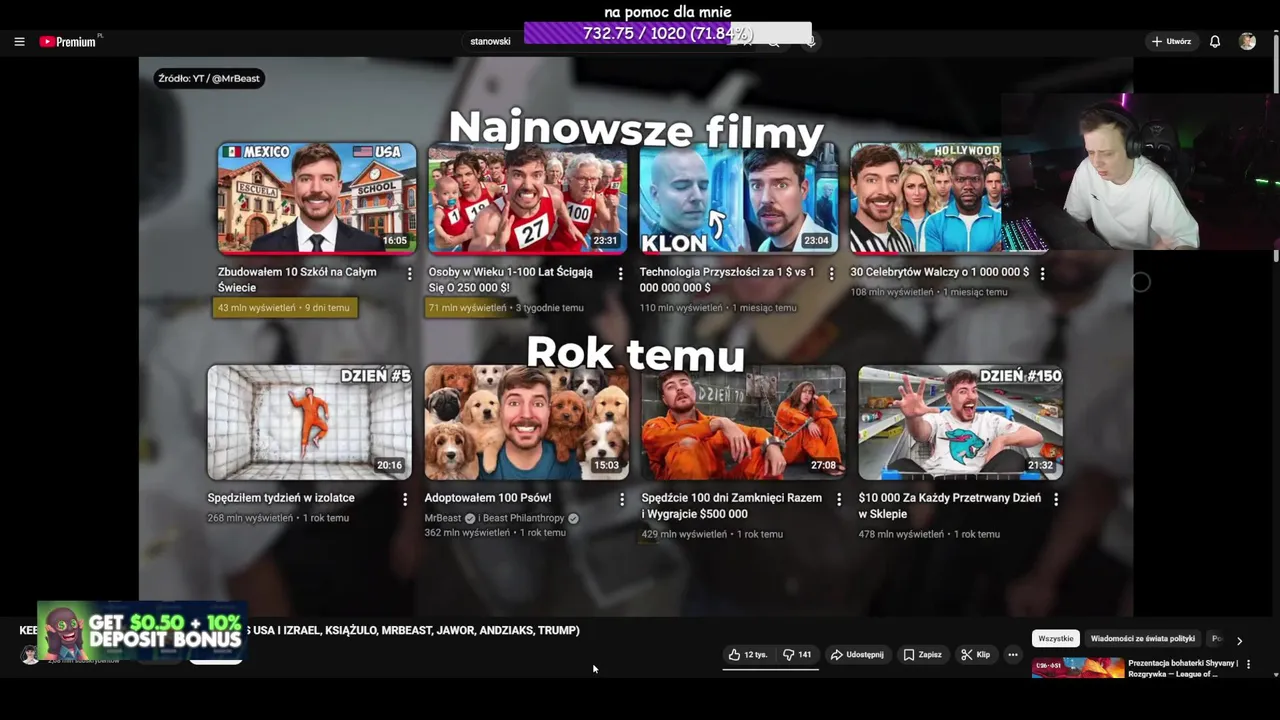
Task: Open the Dzień #5 isolation room thumbnail
Action: point(309,422)
